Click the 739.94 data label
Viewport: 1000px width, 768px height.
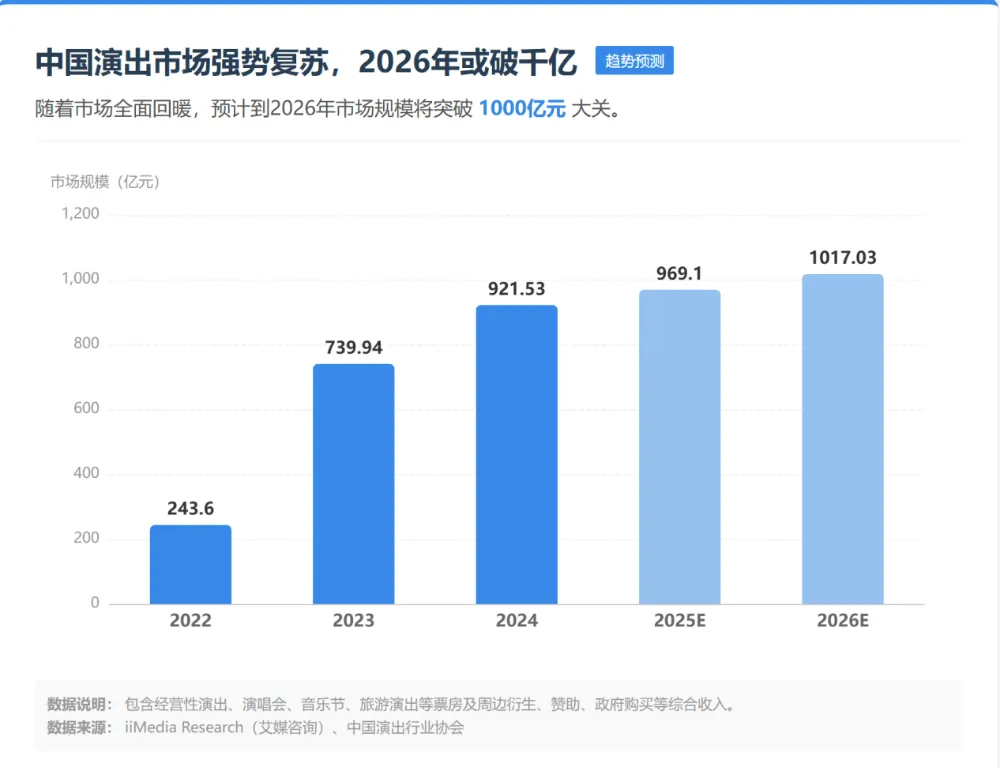coord(353,348)
